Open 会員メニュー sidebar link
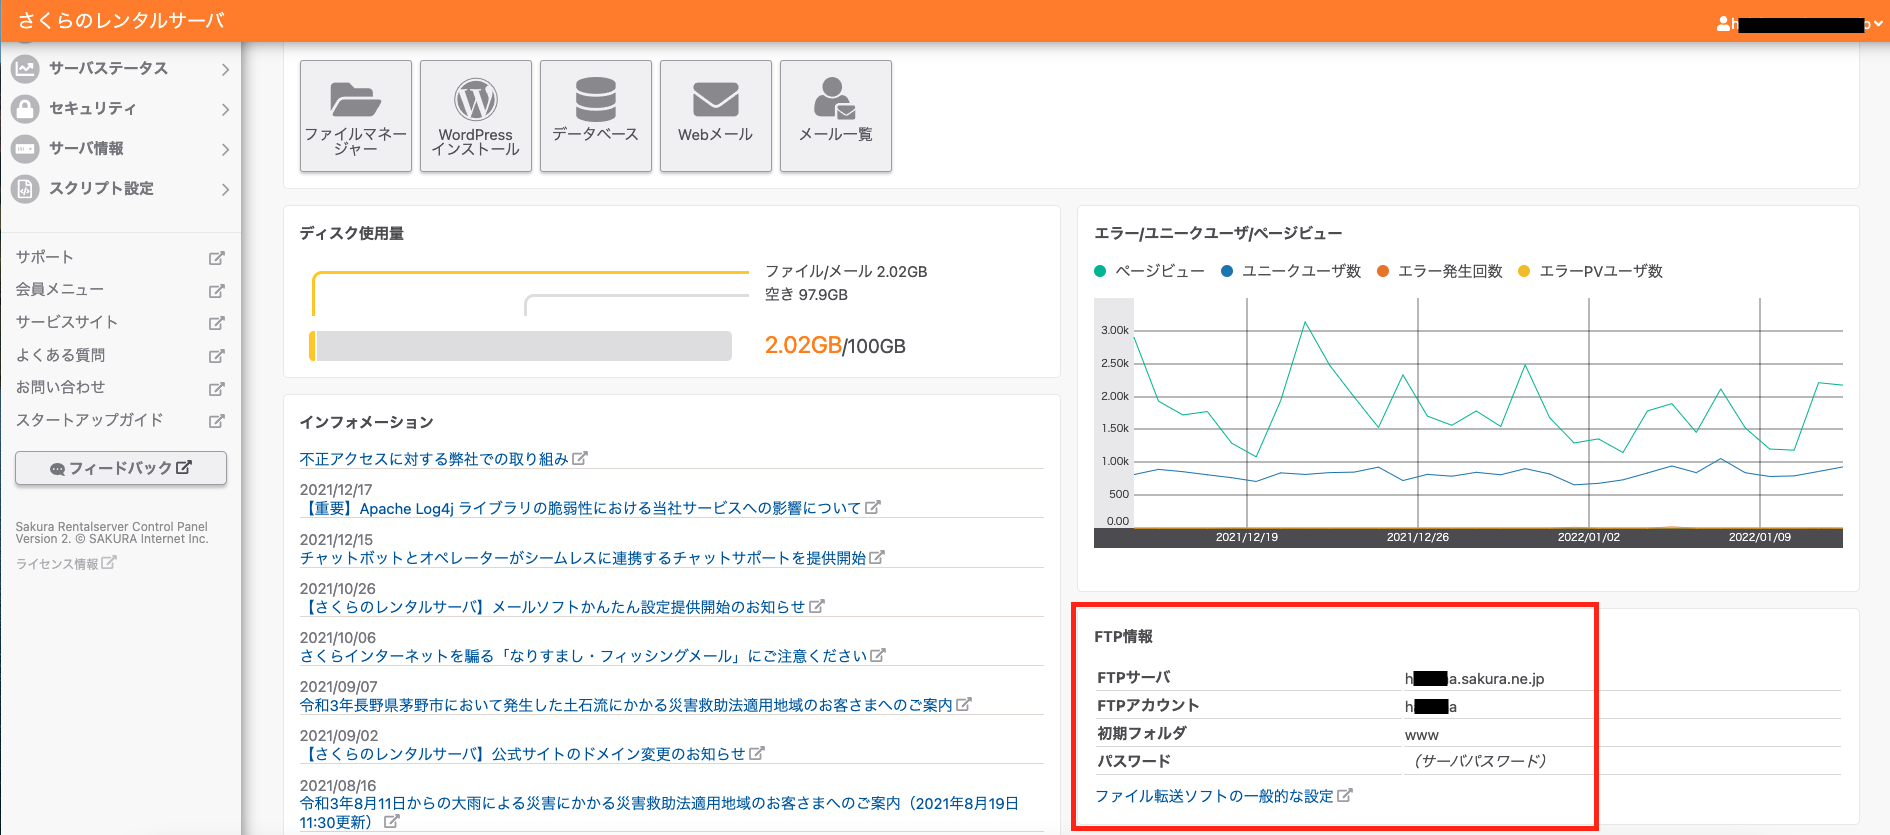 [59, 289]
